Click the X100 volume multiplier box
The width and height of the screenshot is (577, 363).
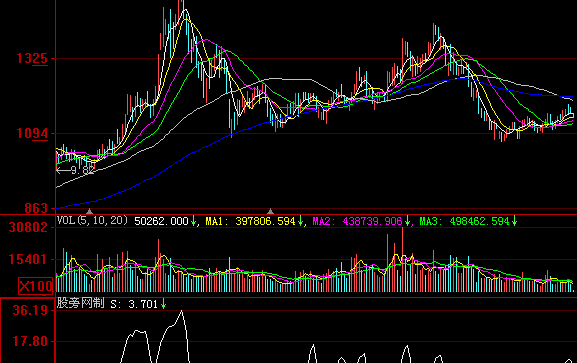tap(36, 286)
